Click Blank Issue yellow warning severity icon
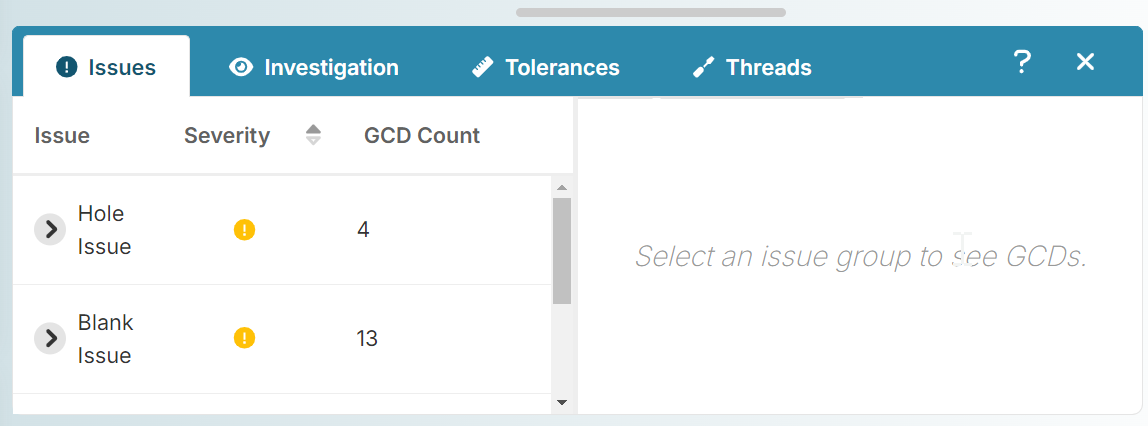 245,338
